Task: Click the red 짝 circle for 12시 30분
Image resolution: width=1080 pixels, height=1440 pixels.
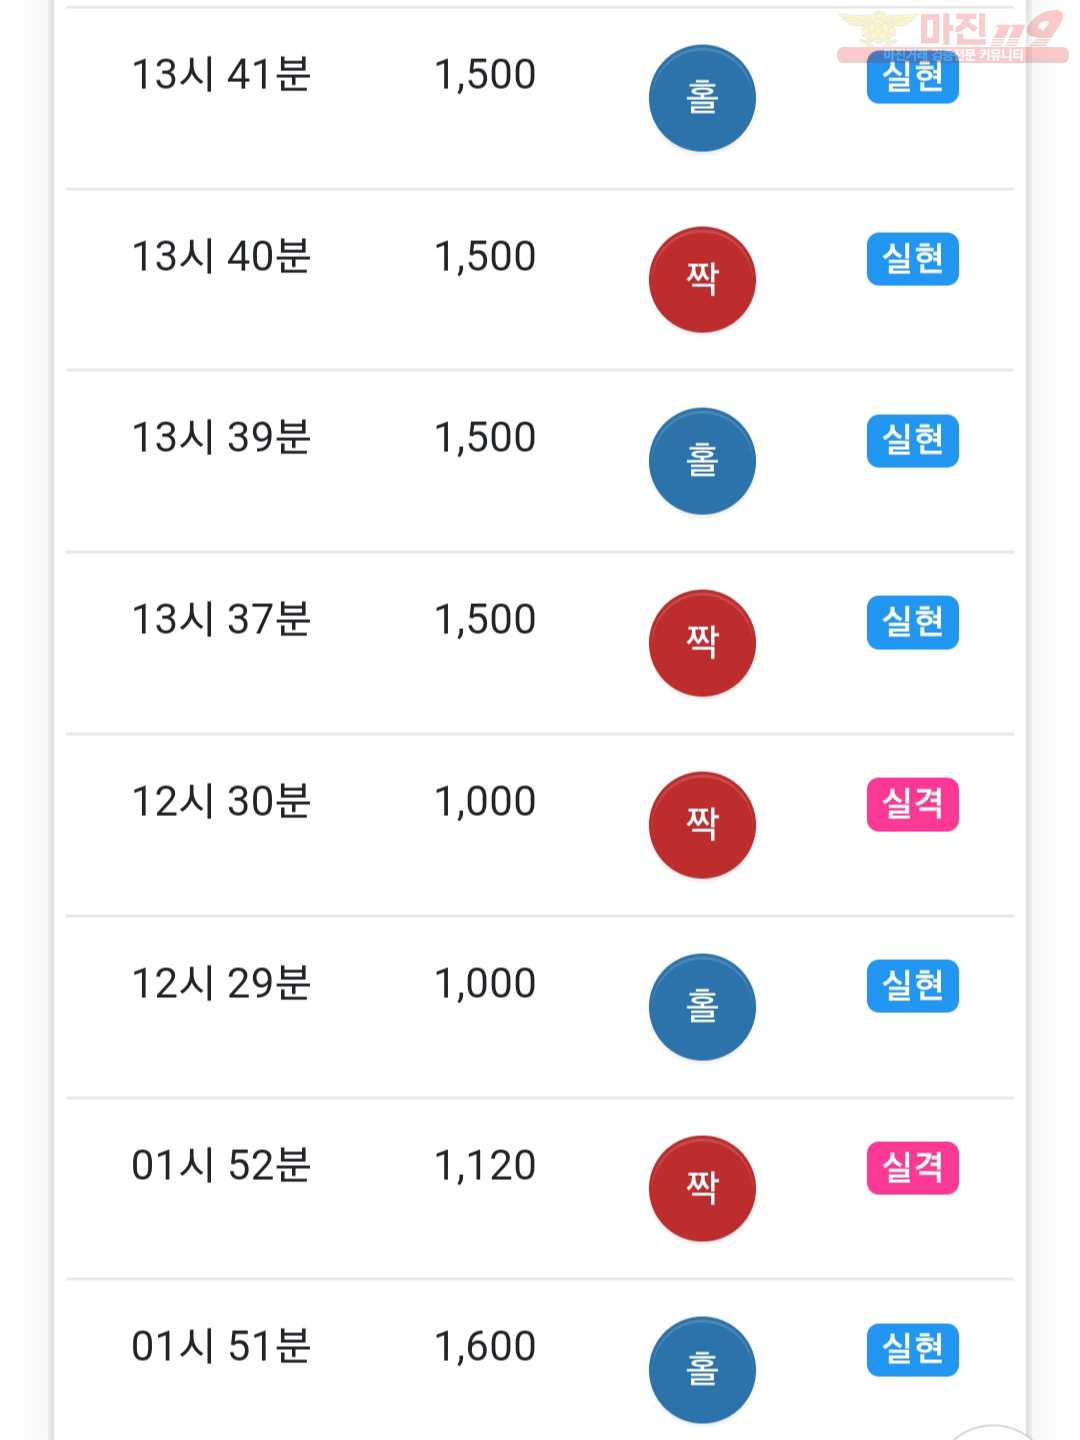Action: tap(702, 825)
